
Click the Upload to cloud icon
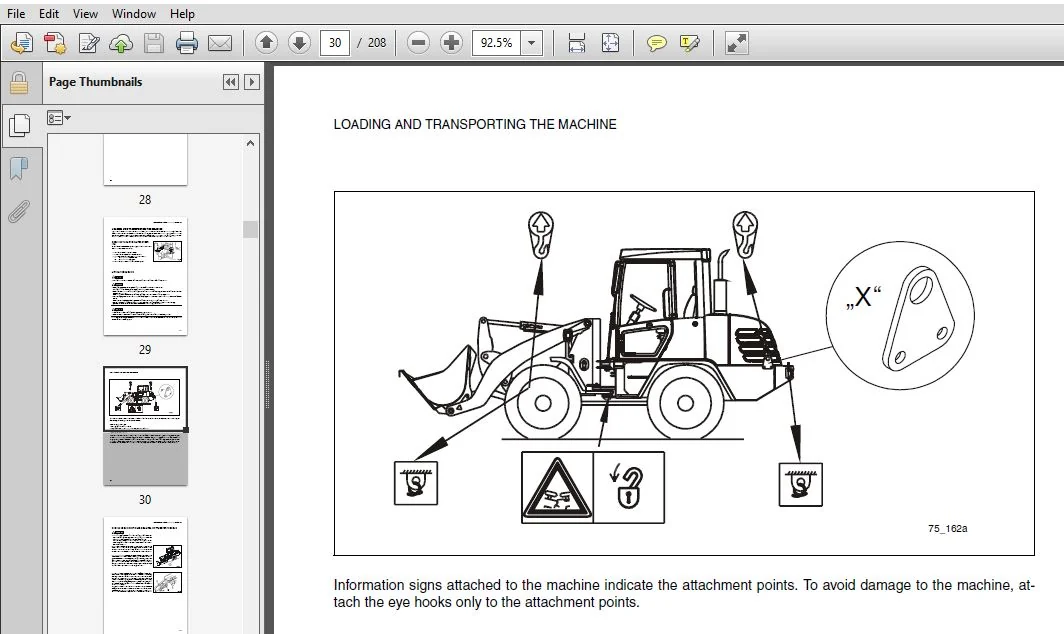coord(121,43)
